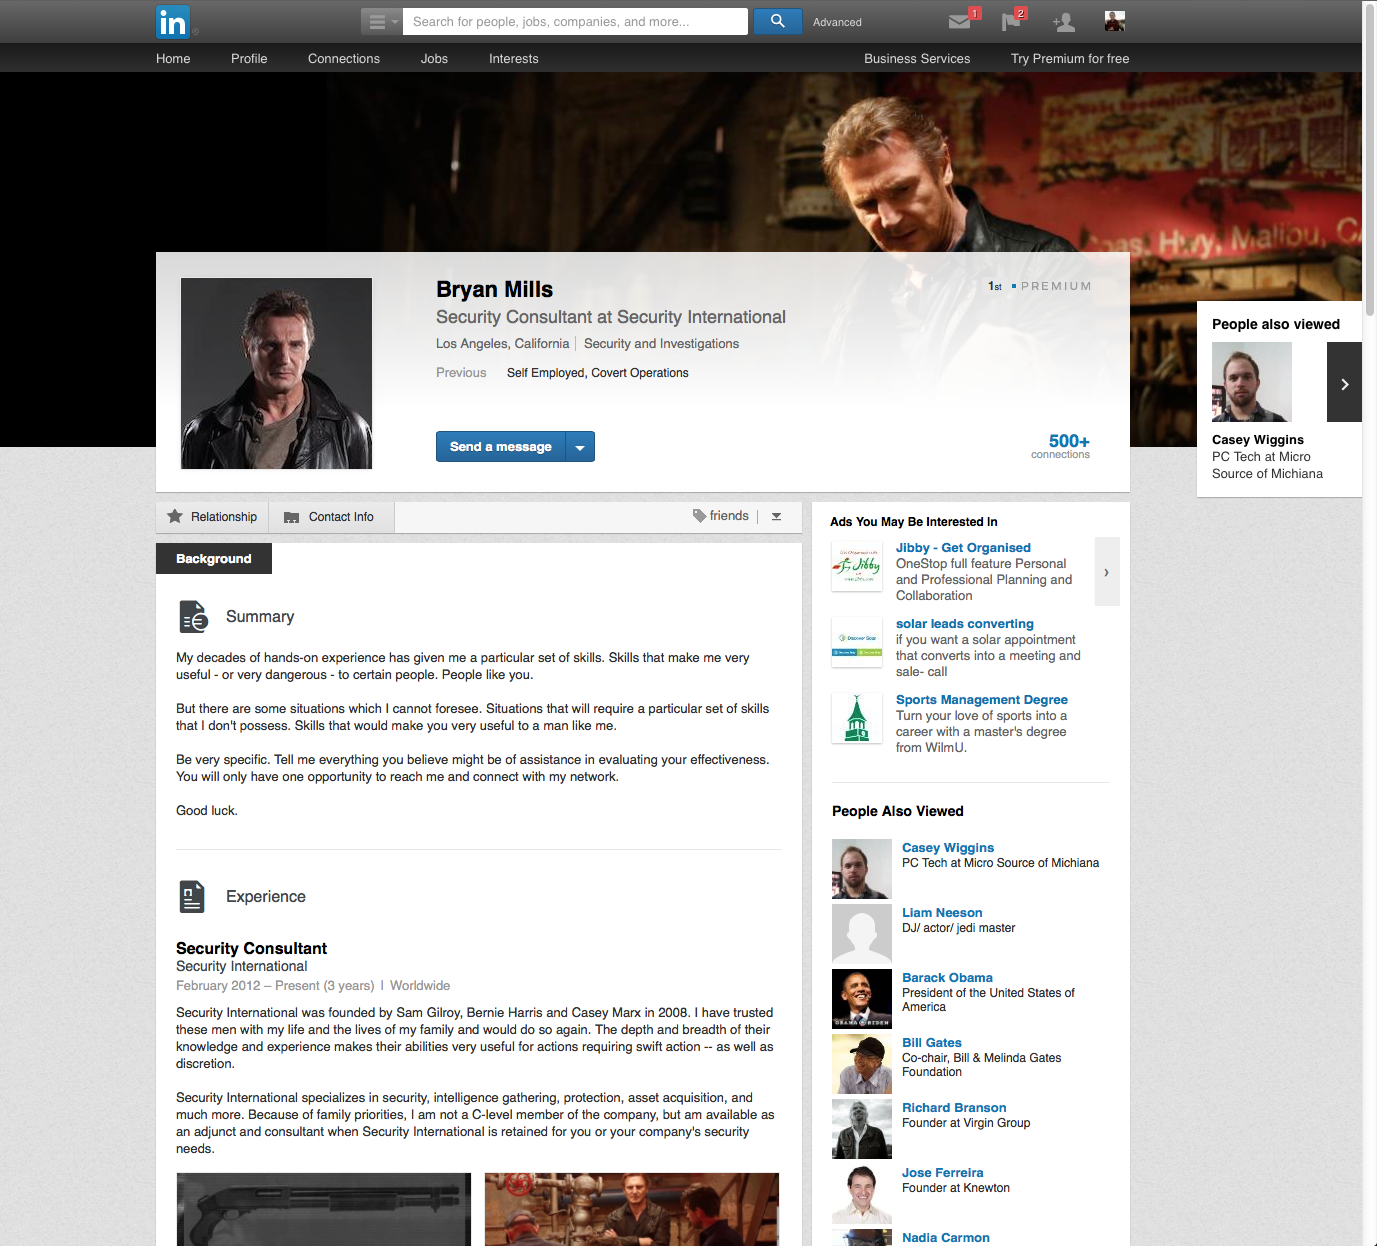
Task: Open the Connections menu item
Action: tap(344, 59)
